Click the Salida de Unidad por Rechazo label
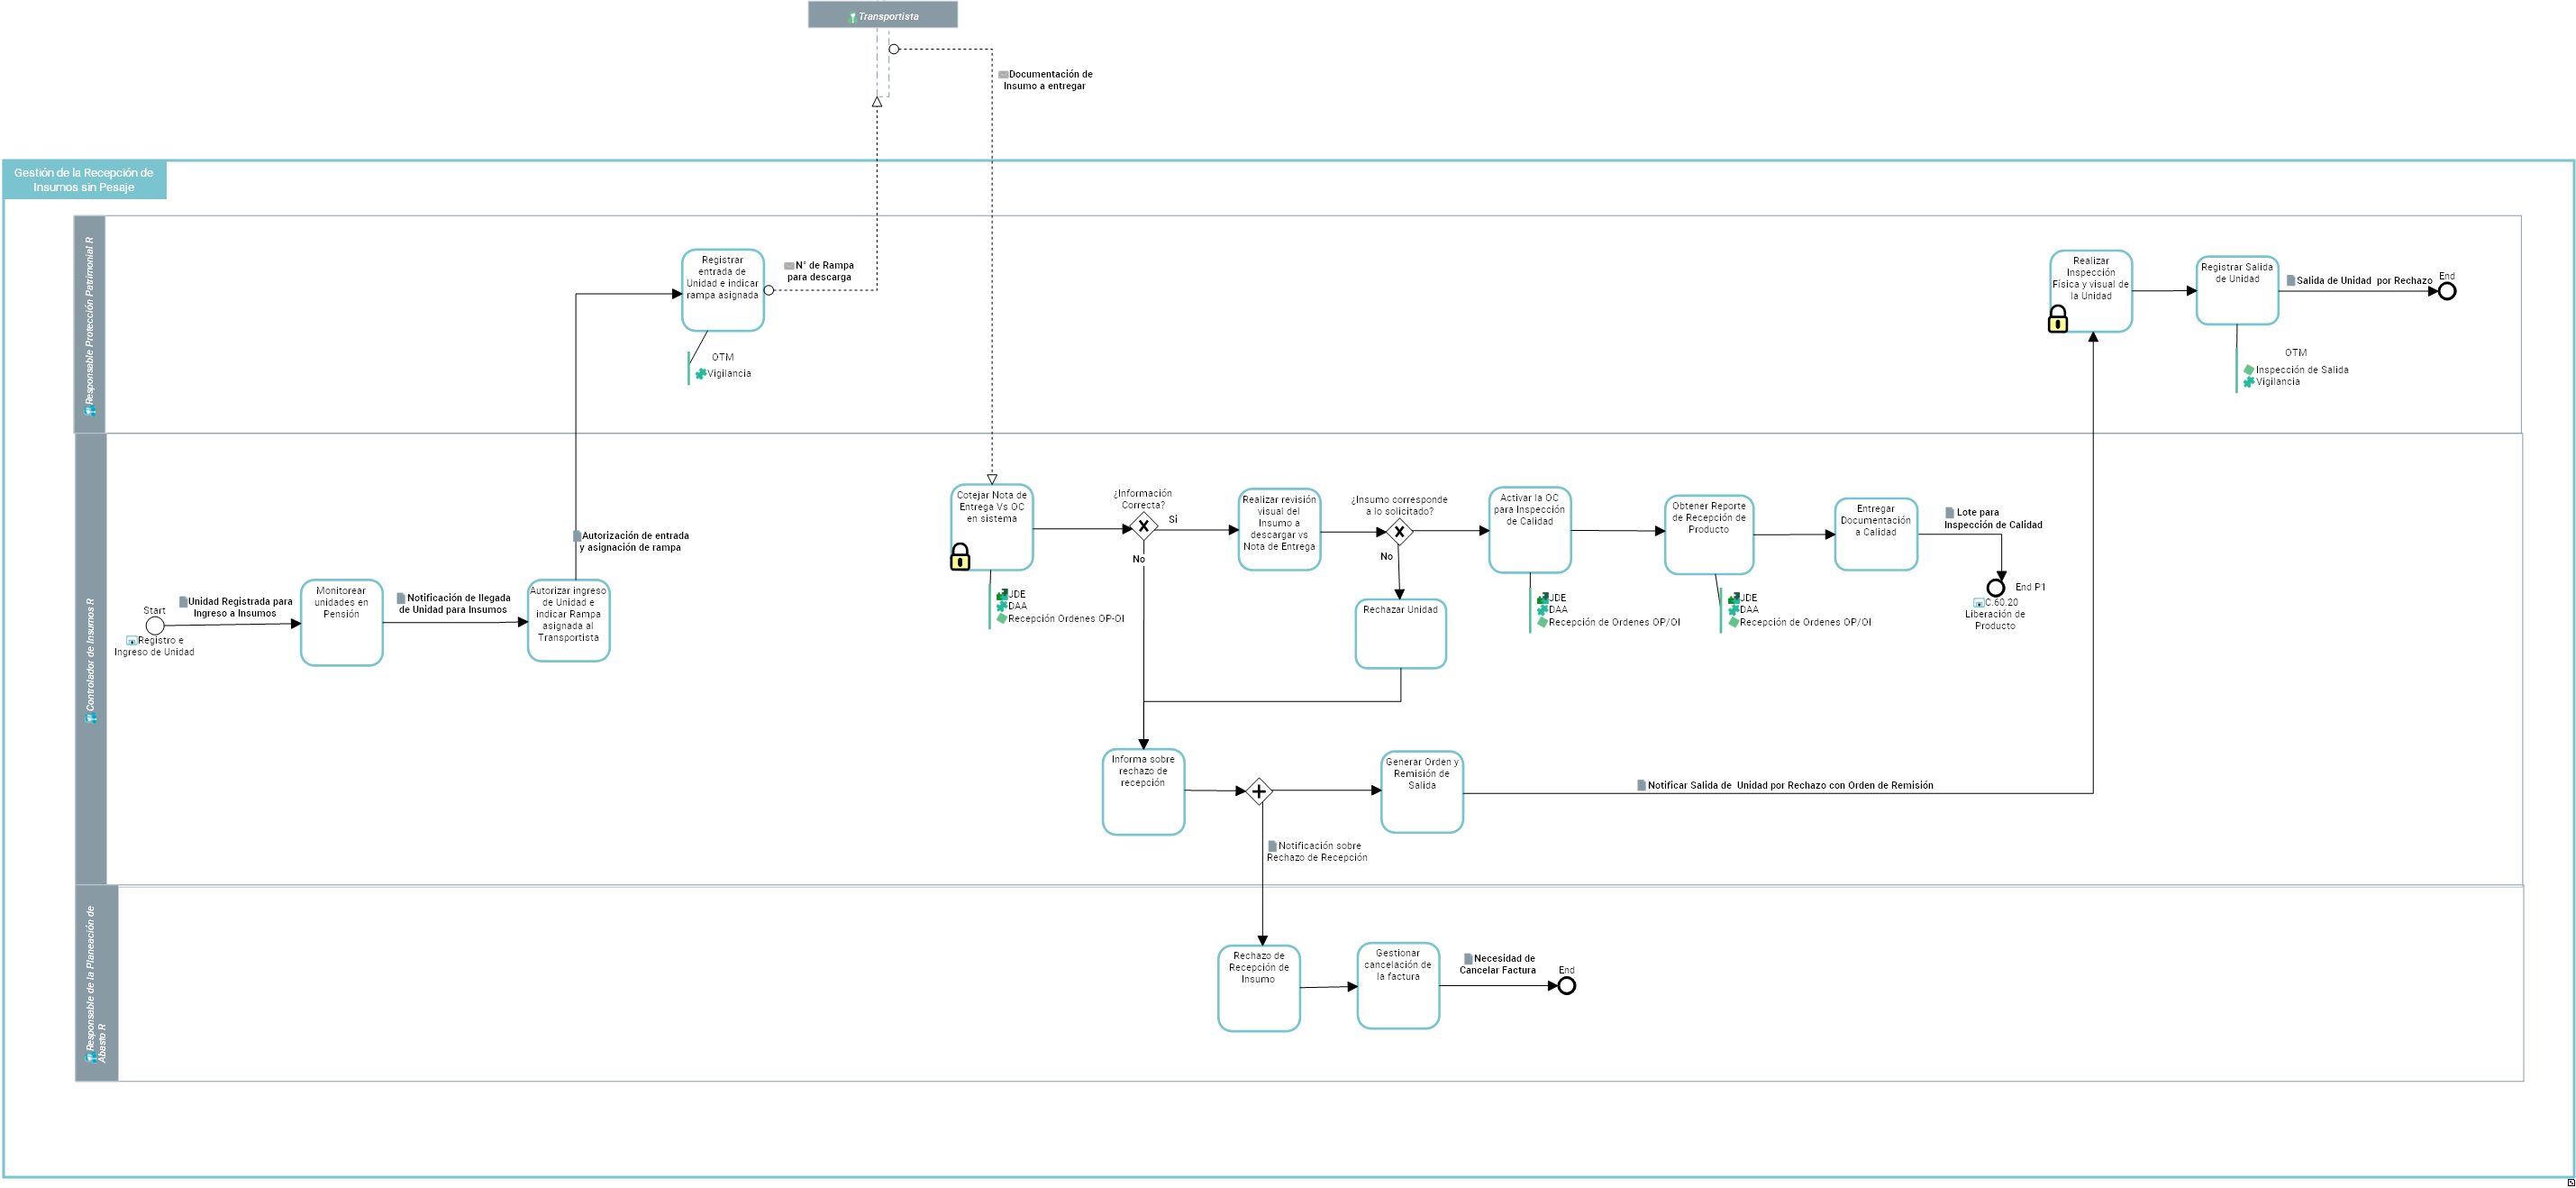Image resolution: width=2576 pixels, height=1188 pixels. point(2360,281)
